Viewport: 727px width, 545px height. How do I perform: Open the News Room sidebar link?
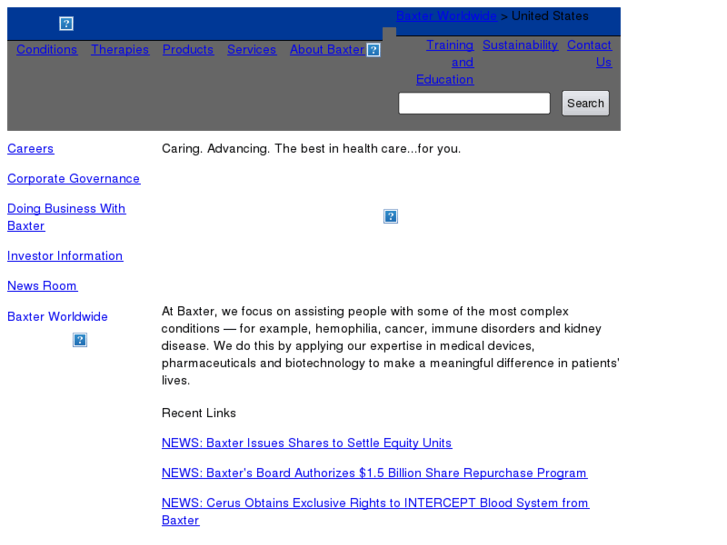click(42, 286)
